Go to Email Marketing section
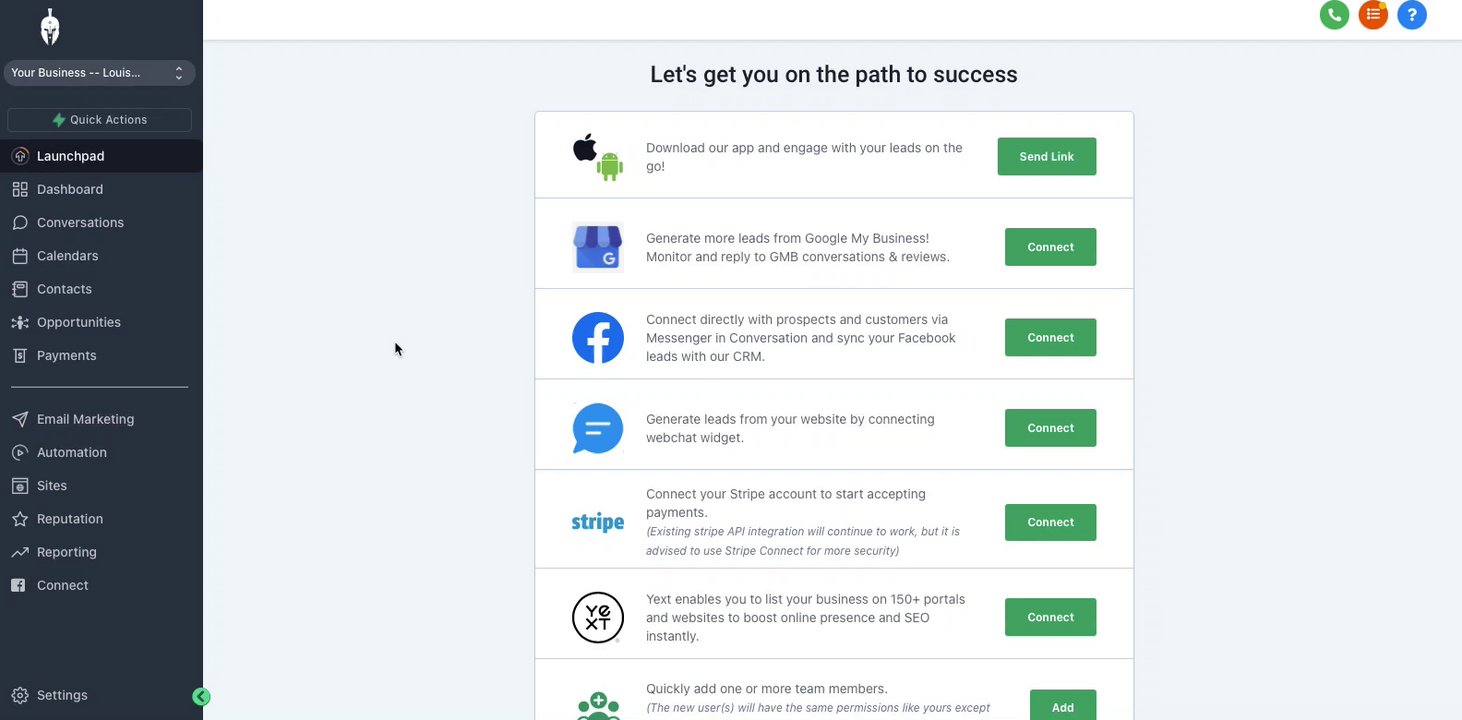The width and height of the screenshot is (1462, 720). coord(85,419)
